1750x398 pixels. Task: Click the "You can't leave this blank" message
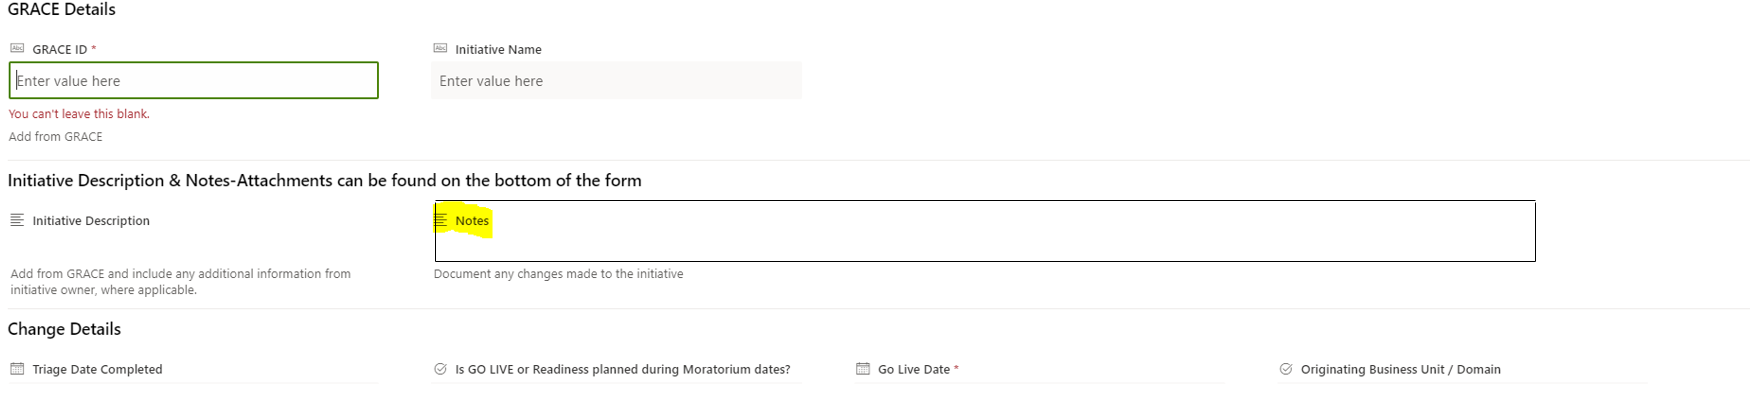pos(79,114)
